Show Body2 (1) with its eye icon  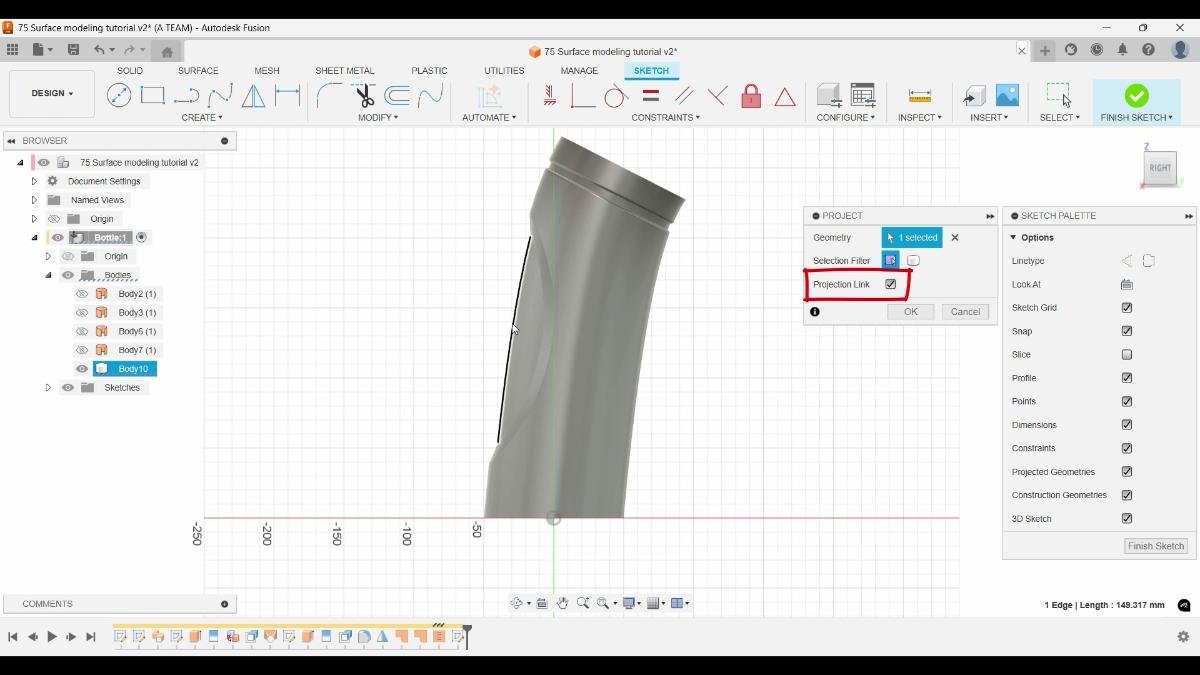pyautogui.click(x=82, y=294)
